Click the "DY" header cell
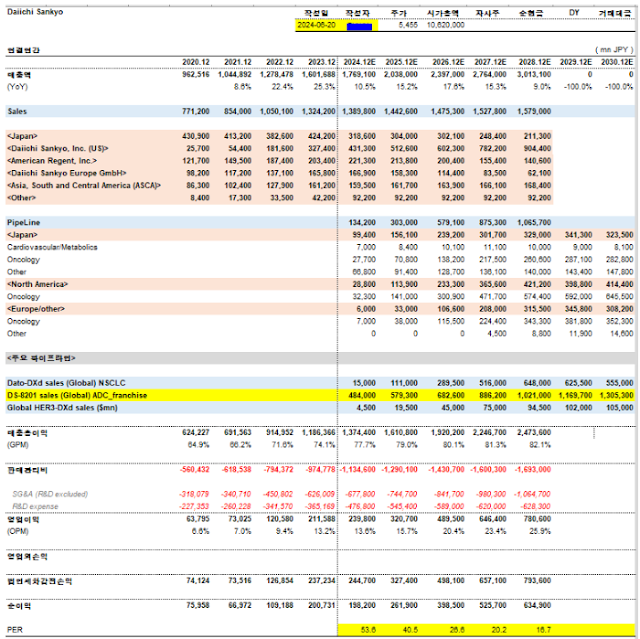This screenshot has width=640, height=639. click(x=574, y=13)
